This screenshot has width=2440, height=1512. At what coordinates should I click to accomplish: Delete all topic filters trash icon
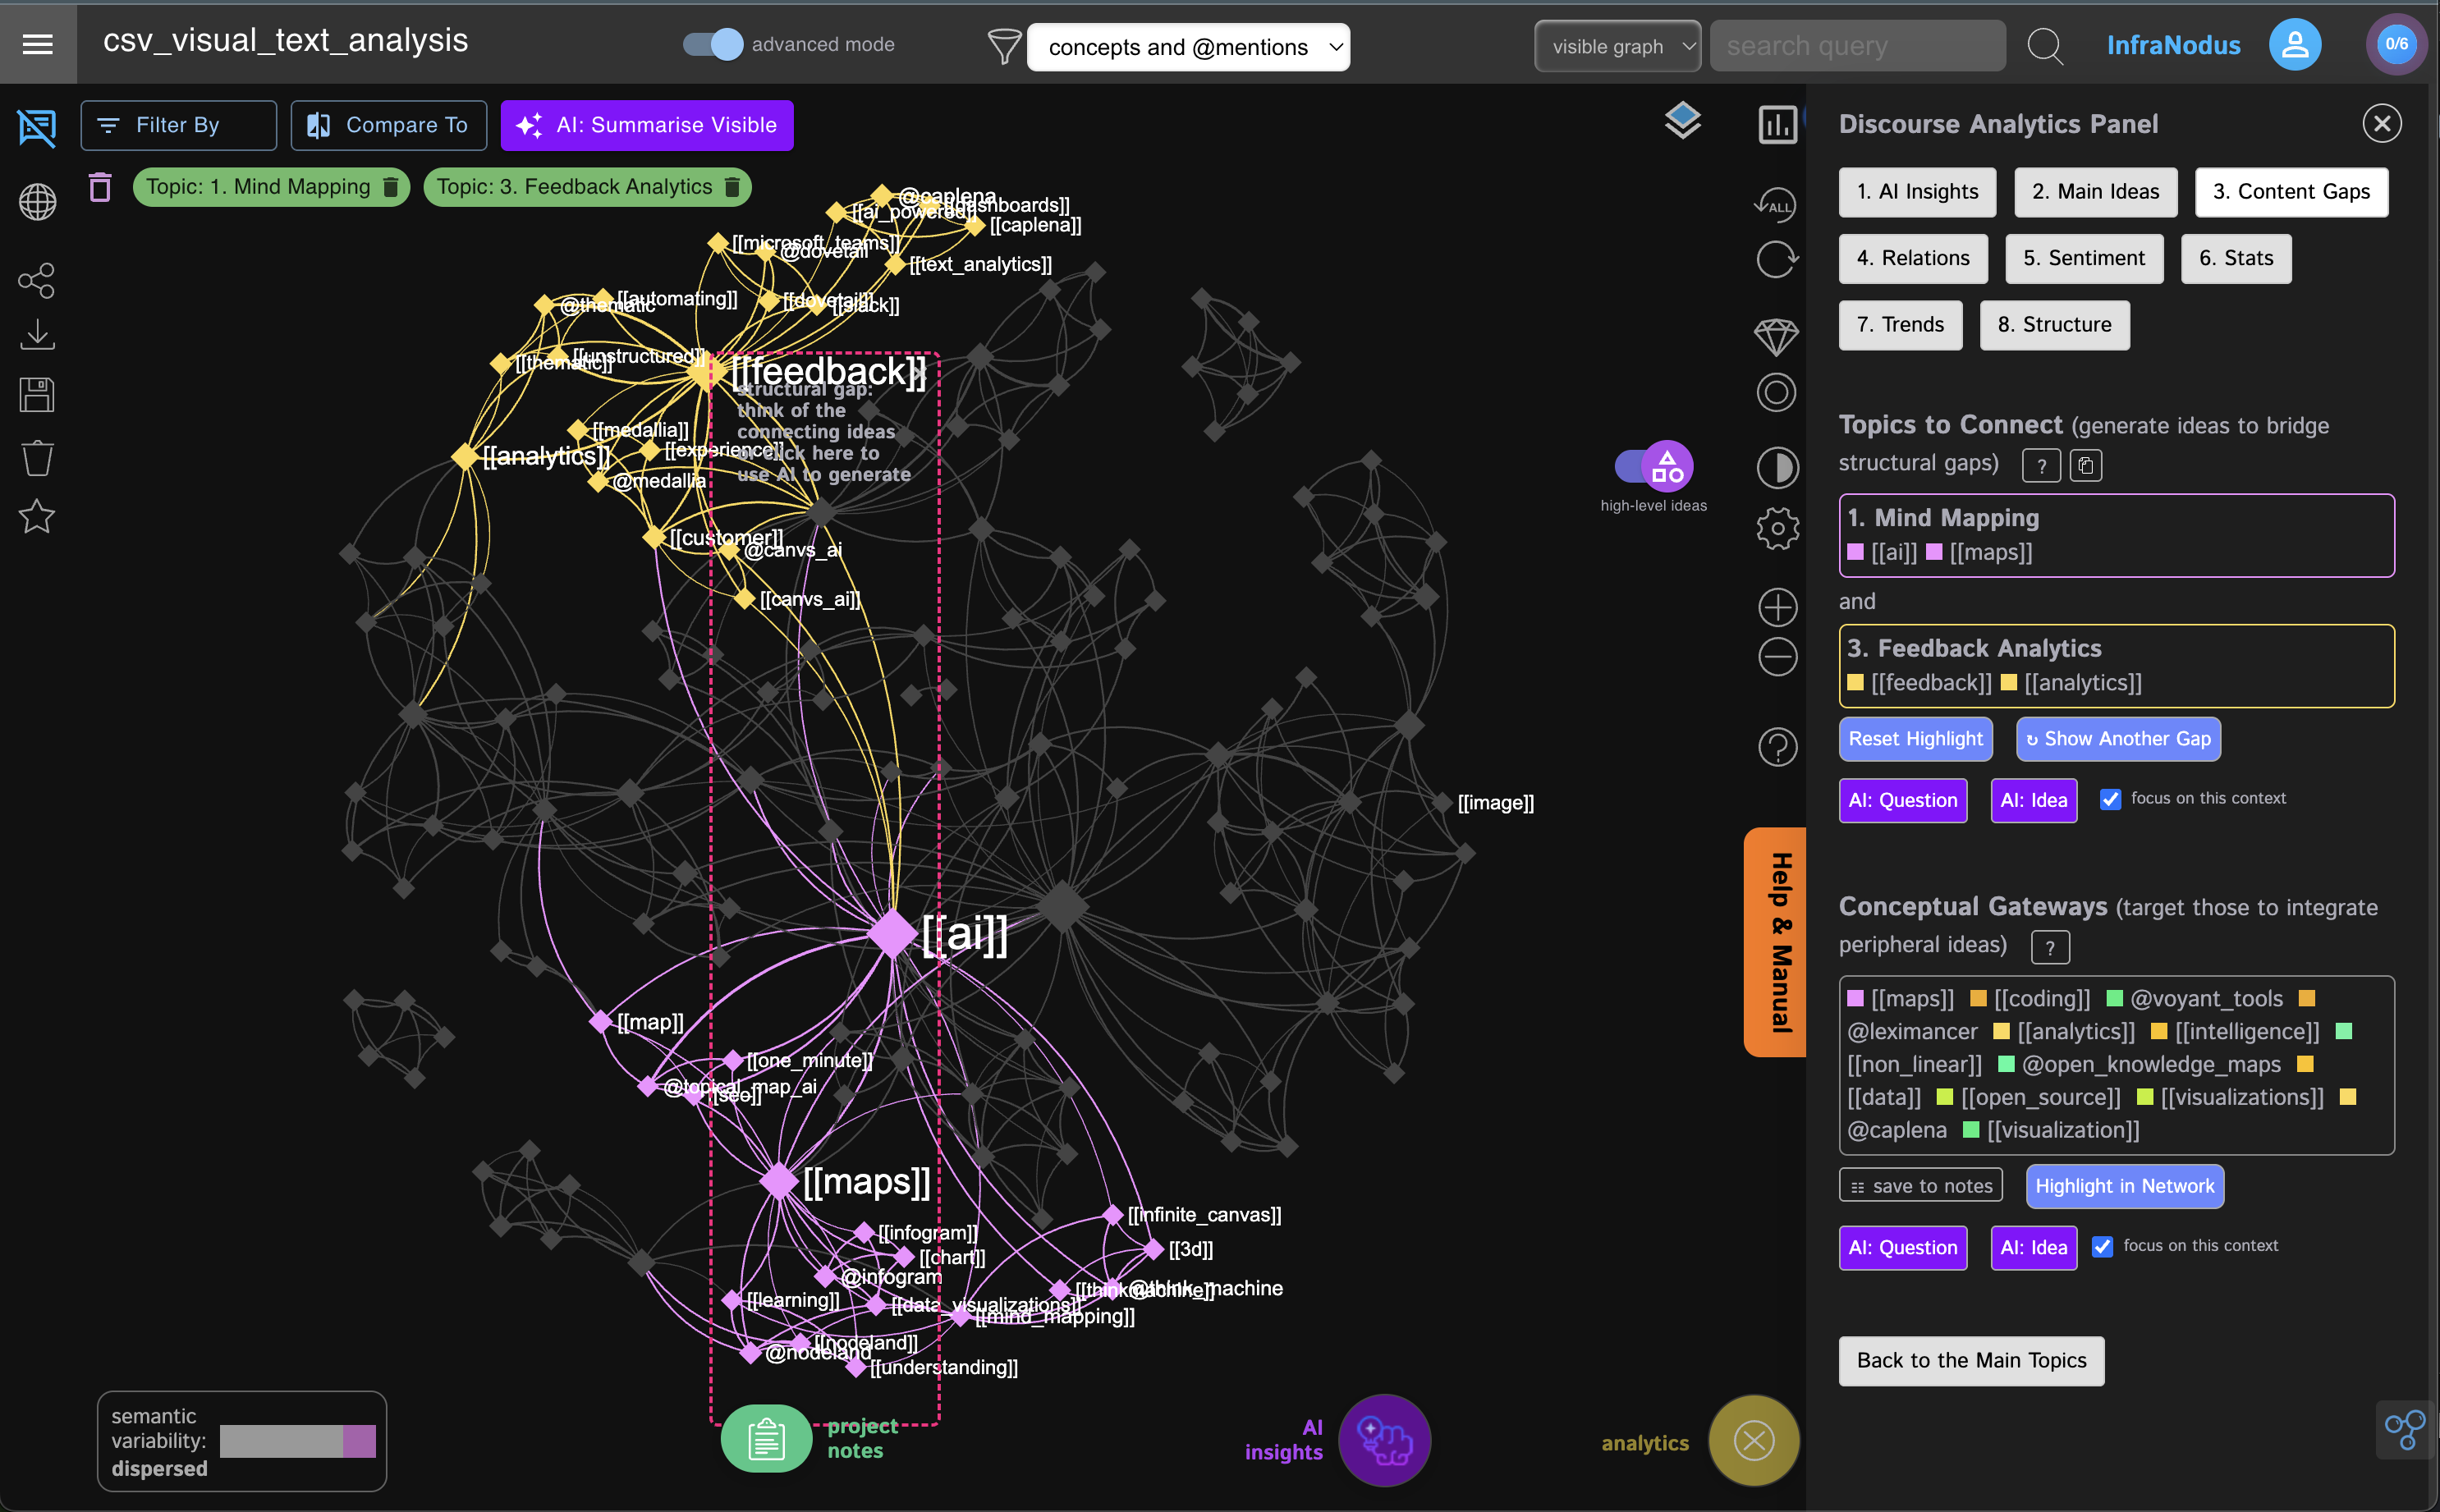tap(100, 187)
